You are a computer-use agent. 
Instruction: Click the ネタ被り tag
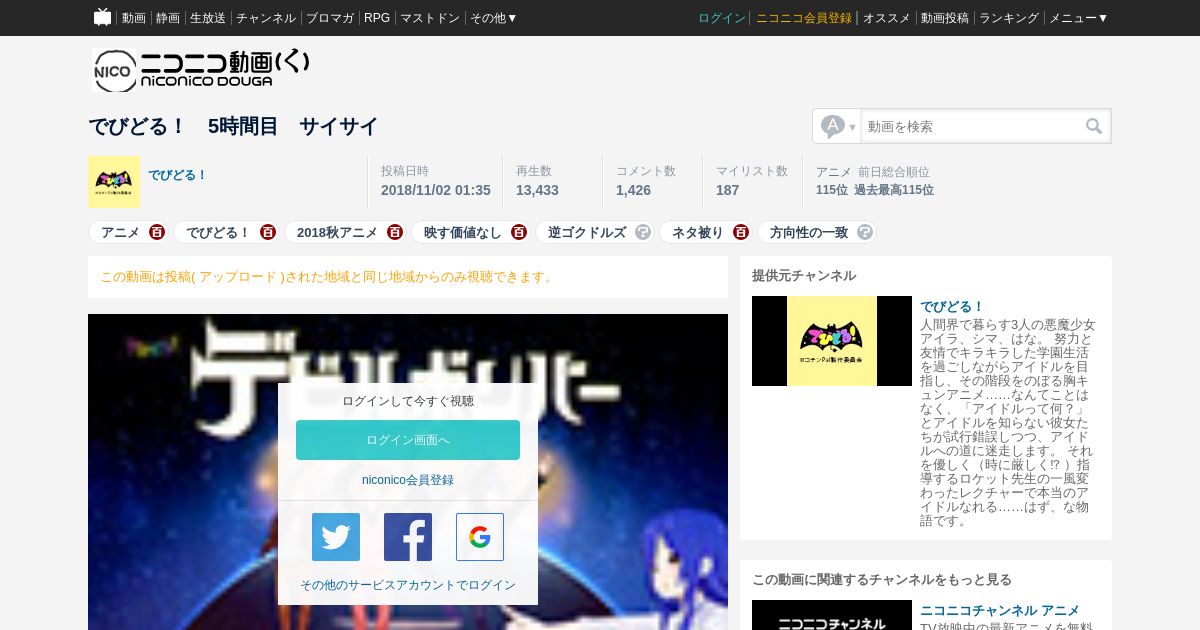pyautogui.click(x=698, y=232)
